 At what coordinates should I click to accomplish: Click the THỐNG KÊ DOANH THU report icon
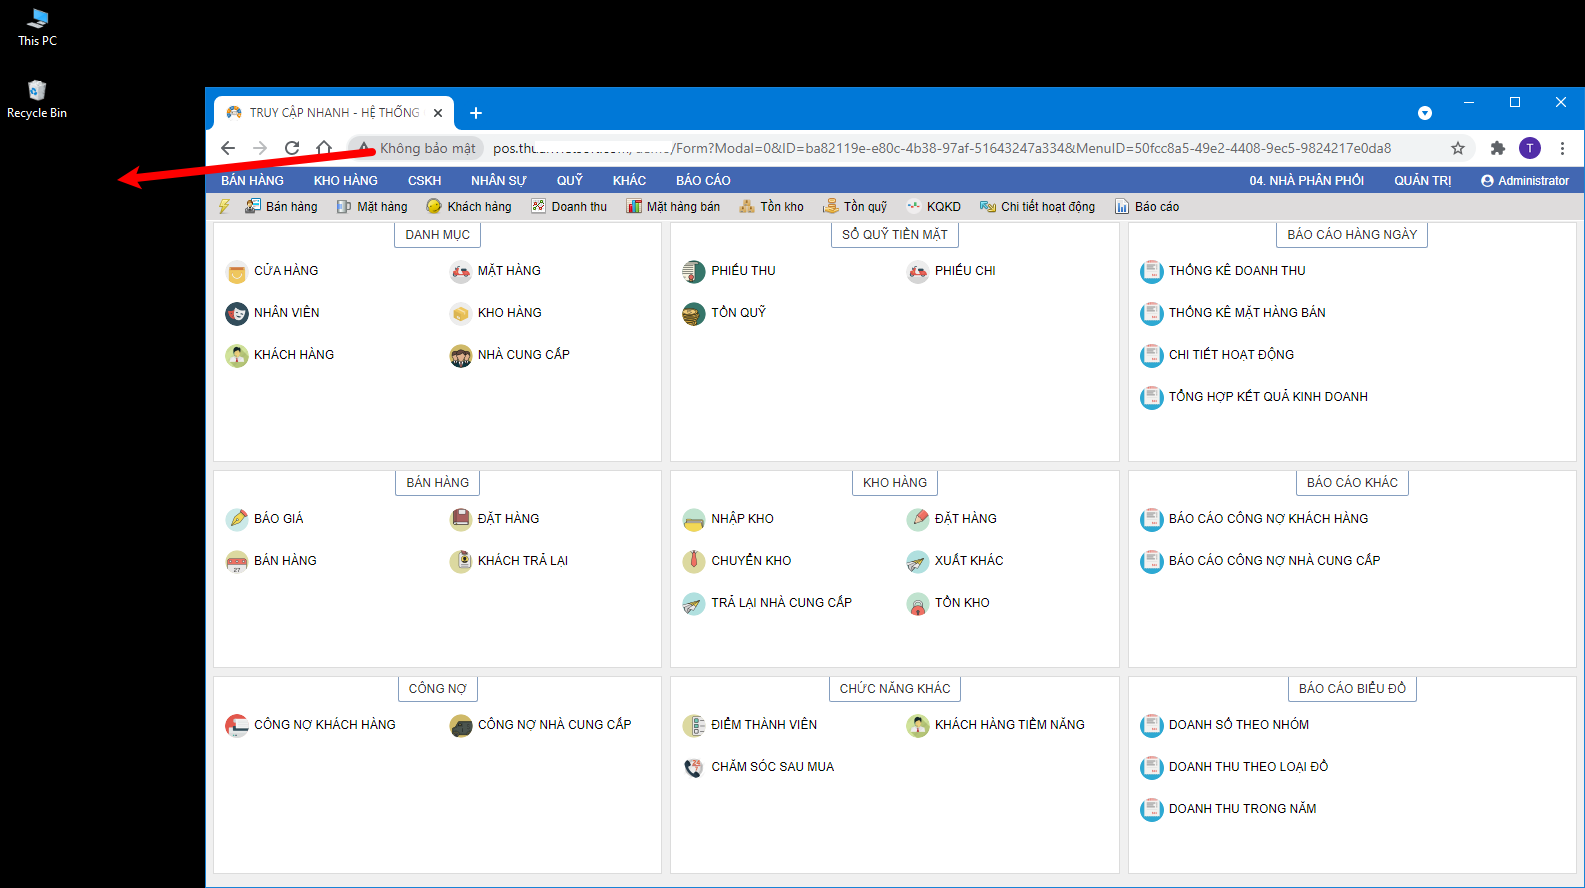pos(1152,272)
